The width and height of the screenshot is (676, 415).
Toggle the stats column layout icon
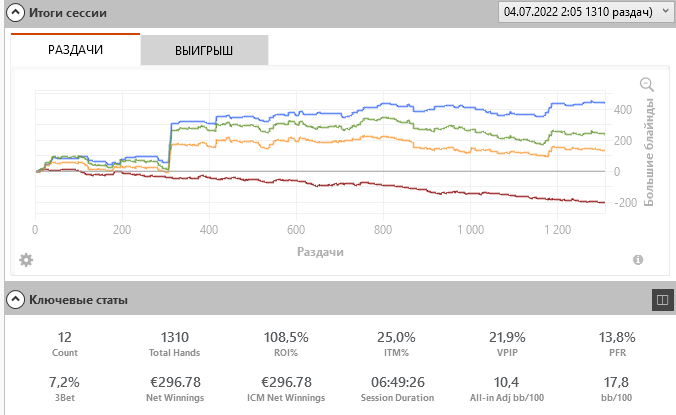tap(663, 300)
